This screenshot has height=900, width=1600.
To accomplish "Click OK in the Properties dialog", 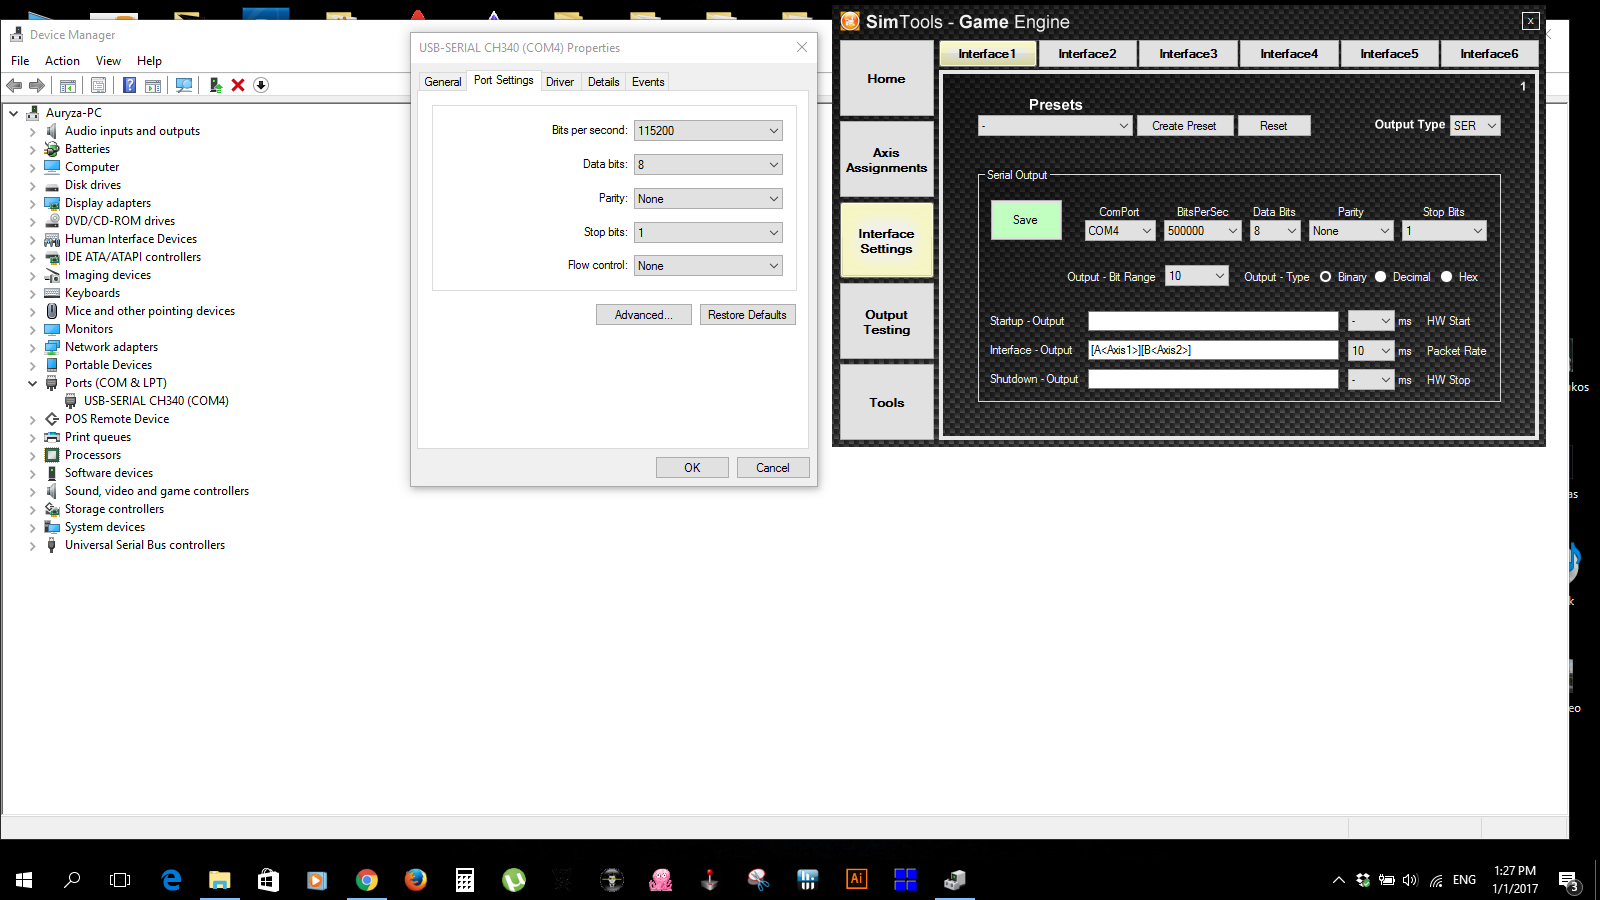I will click(x=692, y=468).
